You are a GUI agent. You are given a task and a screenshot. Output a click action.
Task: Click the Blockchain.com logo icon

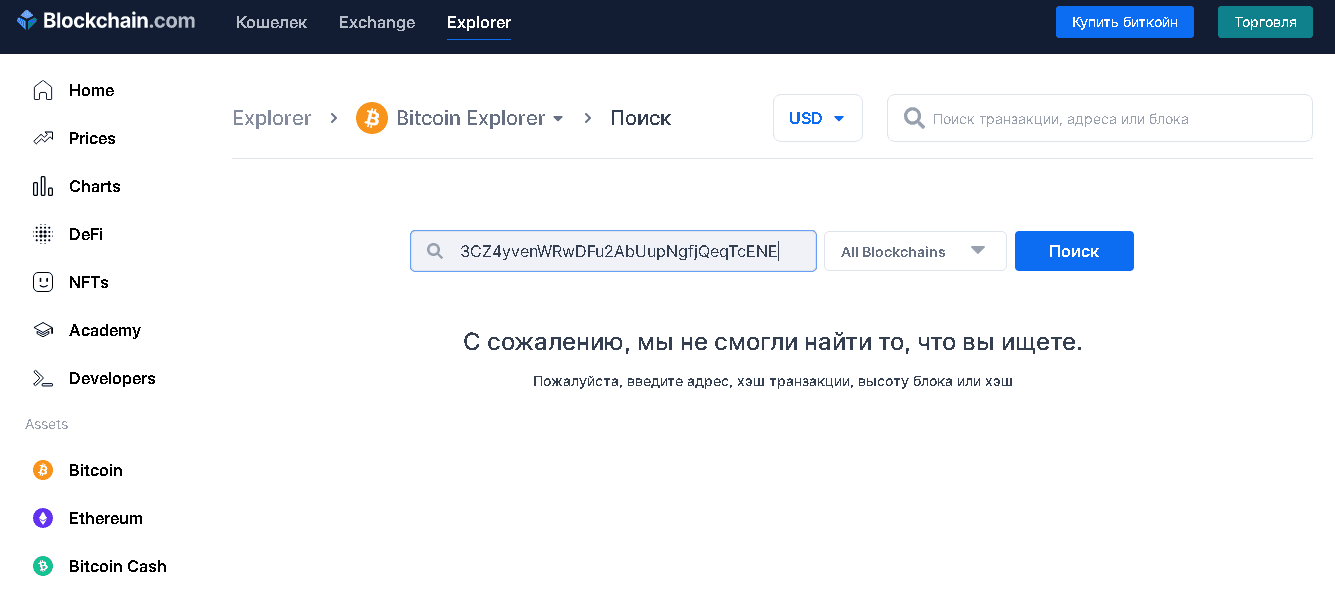pyautogui.click(x=27, y=21)
